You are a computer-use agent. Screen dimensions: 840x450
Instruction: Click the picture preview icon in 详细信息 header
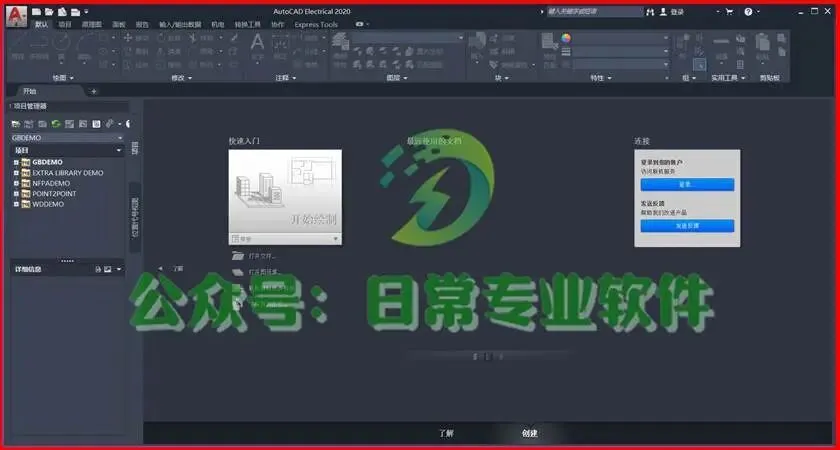[x=108, y=269]
